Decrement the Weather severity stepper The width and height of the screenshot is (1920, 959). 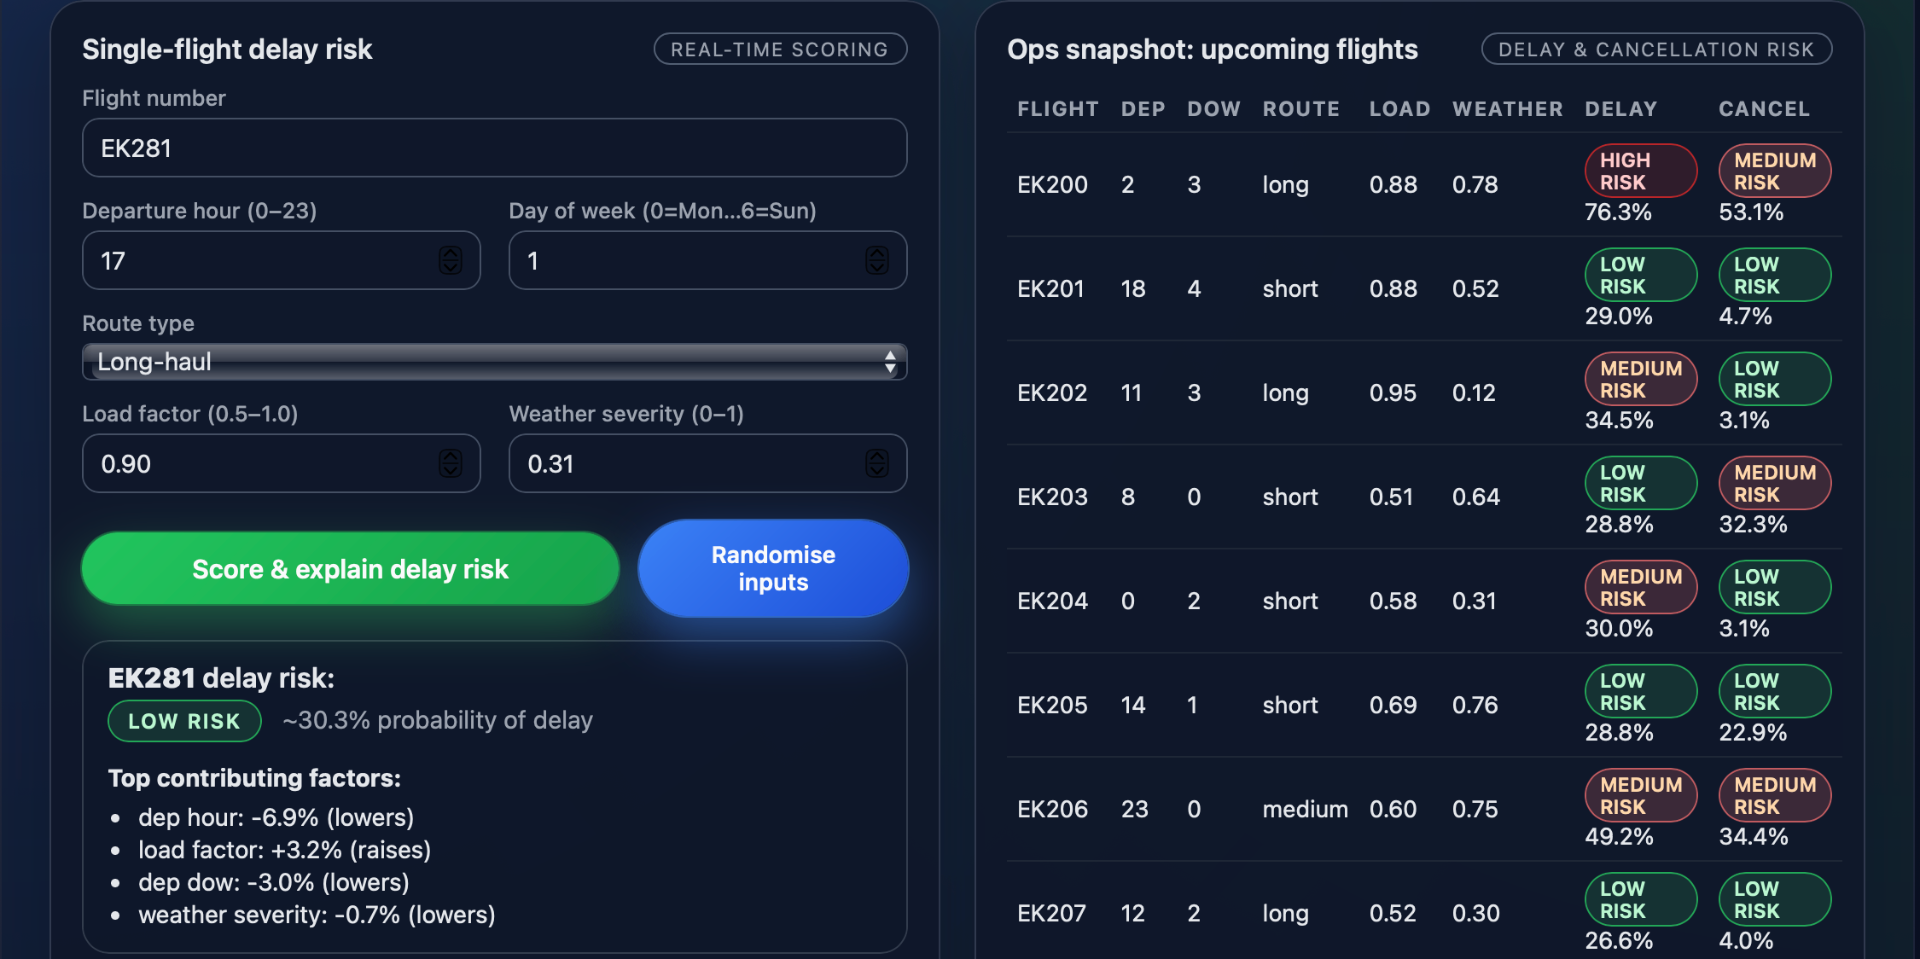point(877,470)
